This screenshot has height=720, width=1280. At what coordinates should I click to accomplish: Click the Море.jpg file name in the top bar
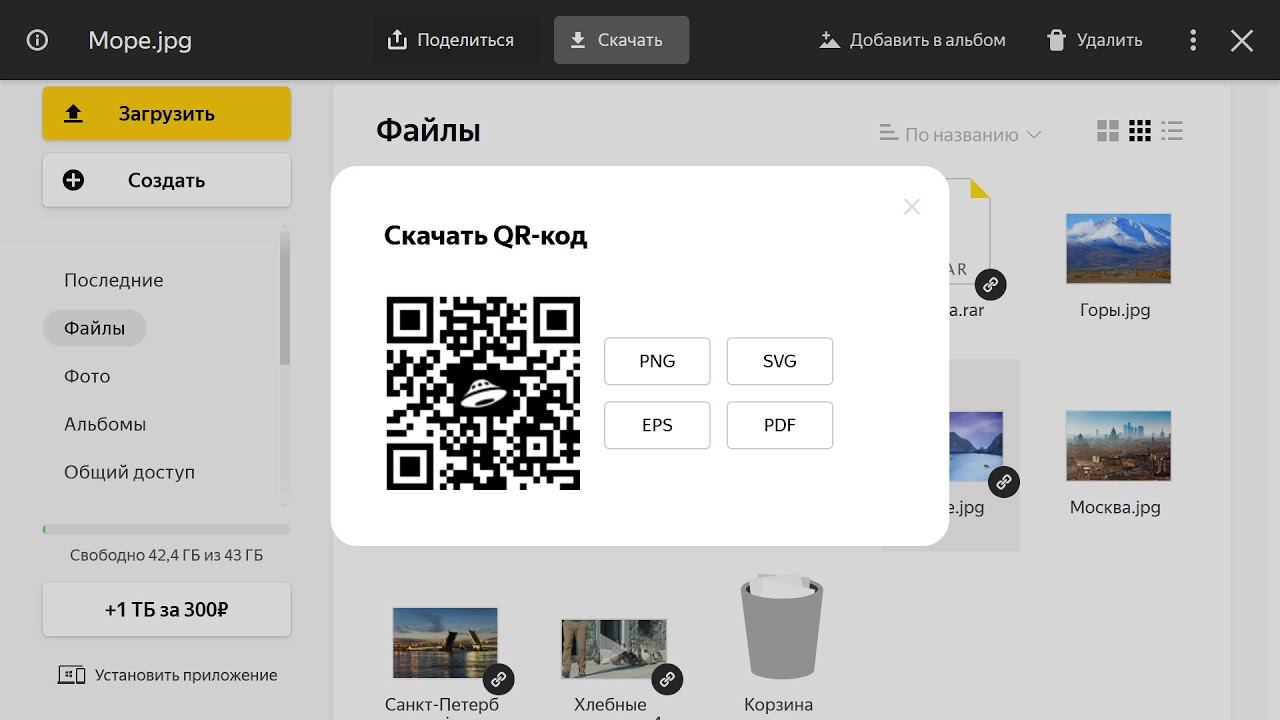click(140, 41)
